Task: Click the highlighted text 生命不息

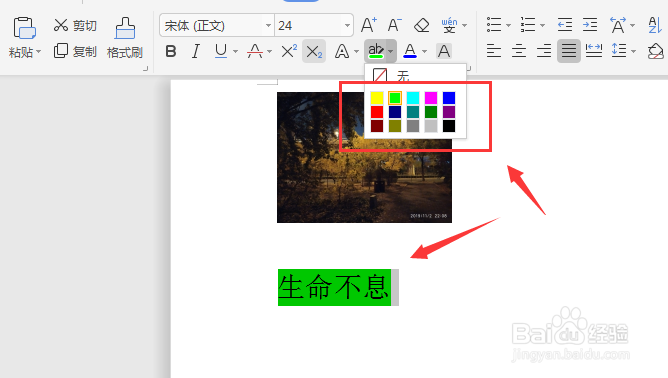Action: [334, 287]
